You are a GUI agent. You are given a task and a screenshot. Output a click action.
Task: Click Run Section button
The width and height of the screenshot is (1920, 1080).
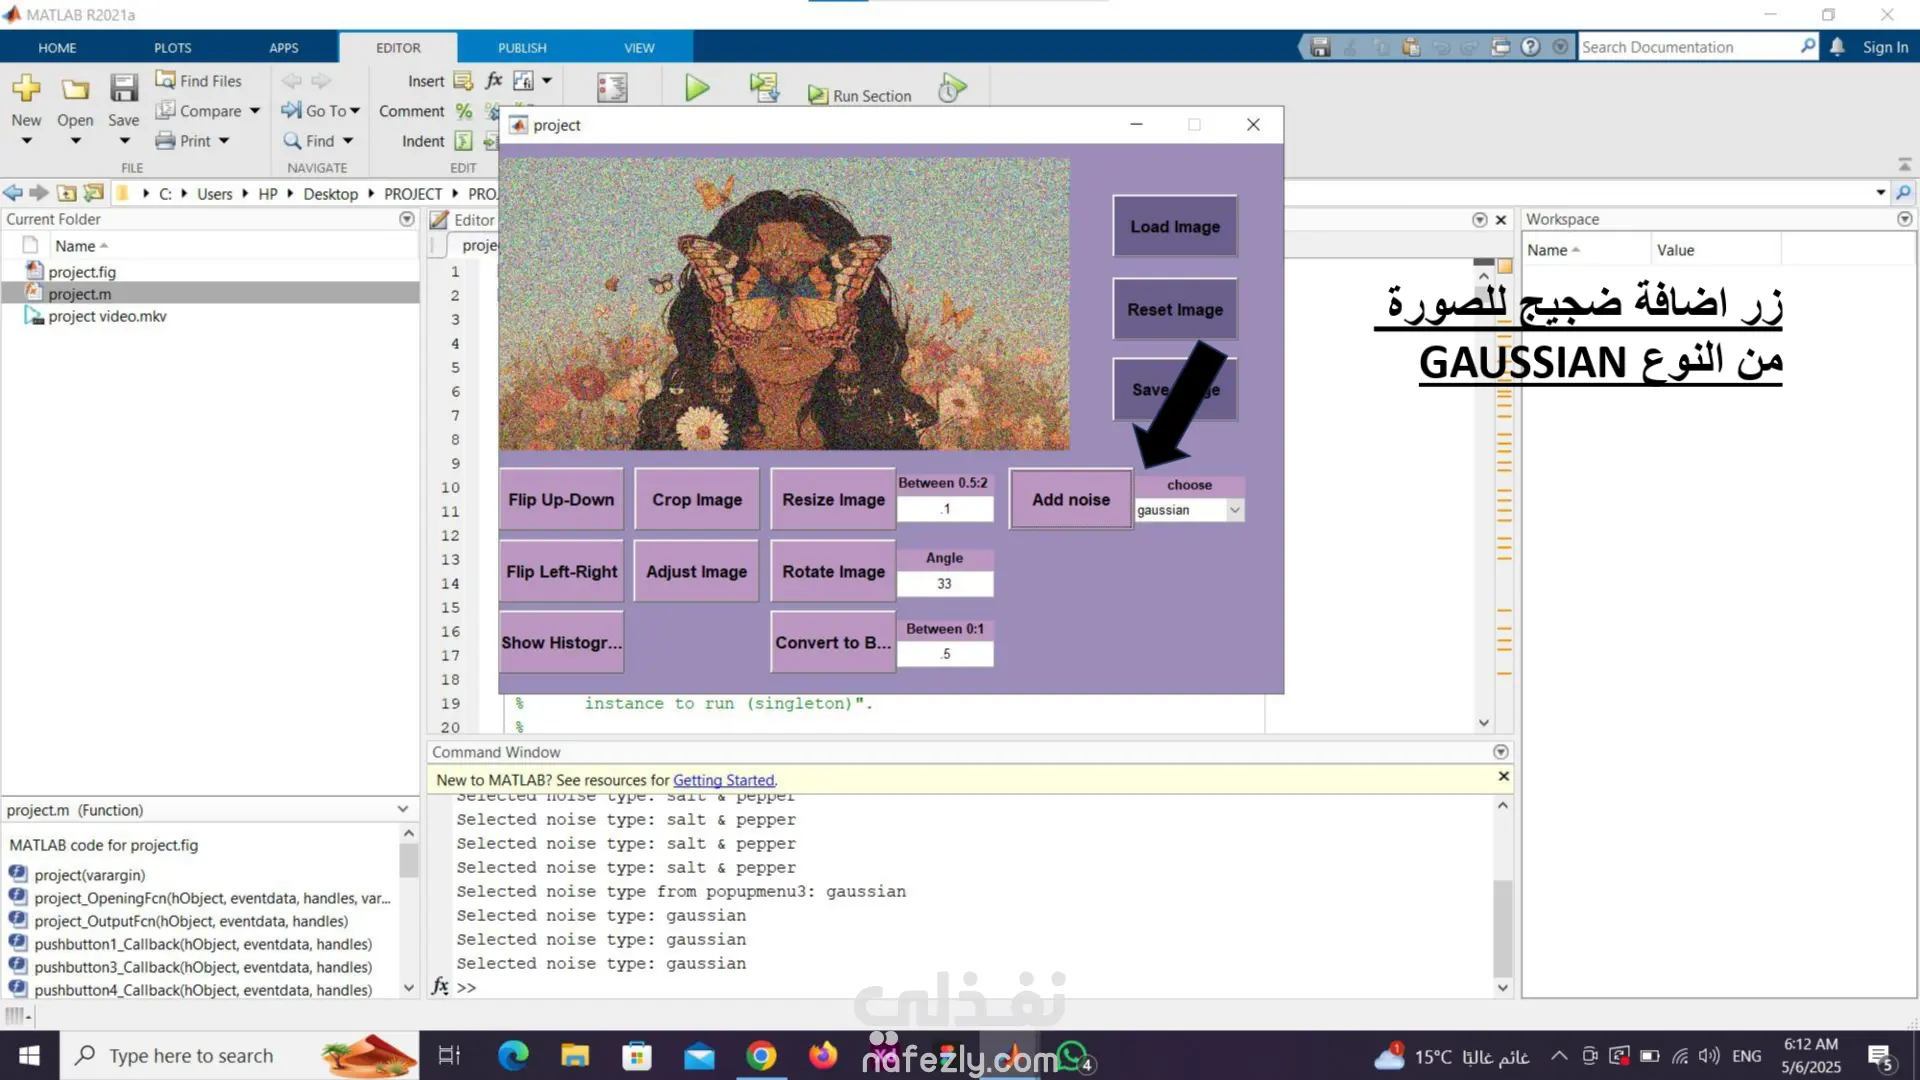860,96
